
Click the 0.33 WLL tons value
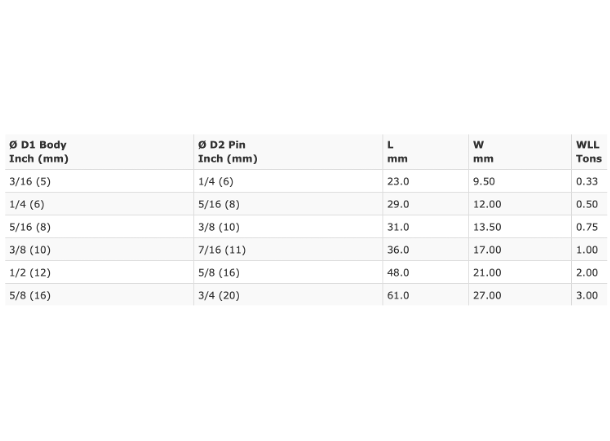coord(589,181)
